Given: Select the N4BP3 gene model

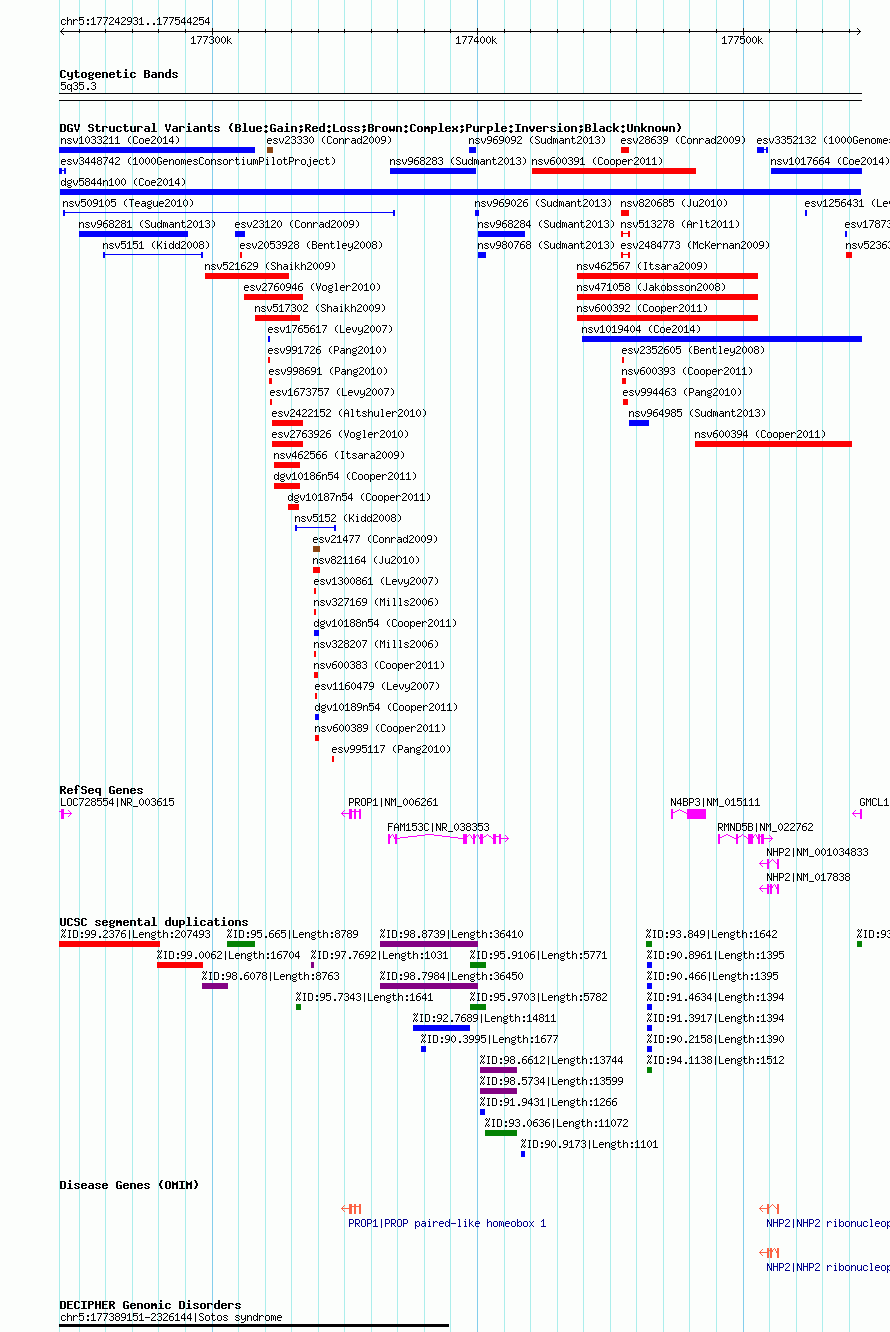Looking at the screenshot, I should click(688, 814).
